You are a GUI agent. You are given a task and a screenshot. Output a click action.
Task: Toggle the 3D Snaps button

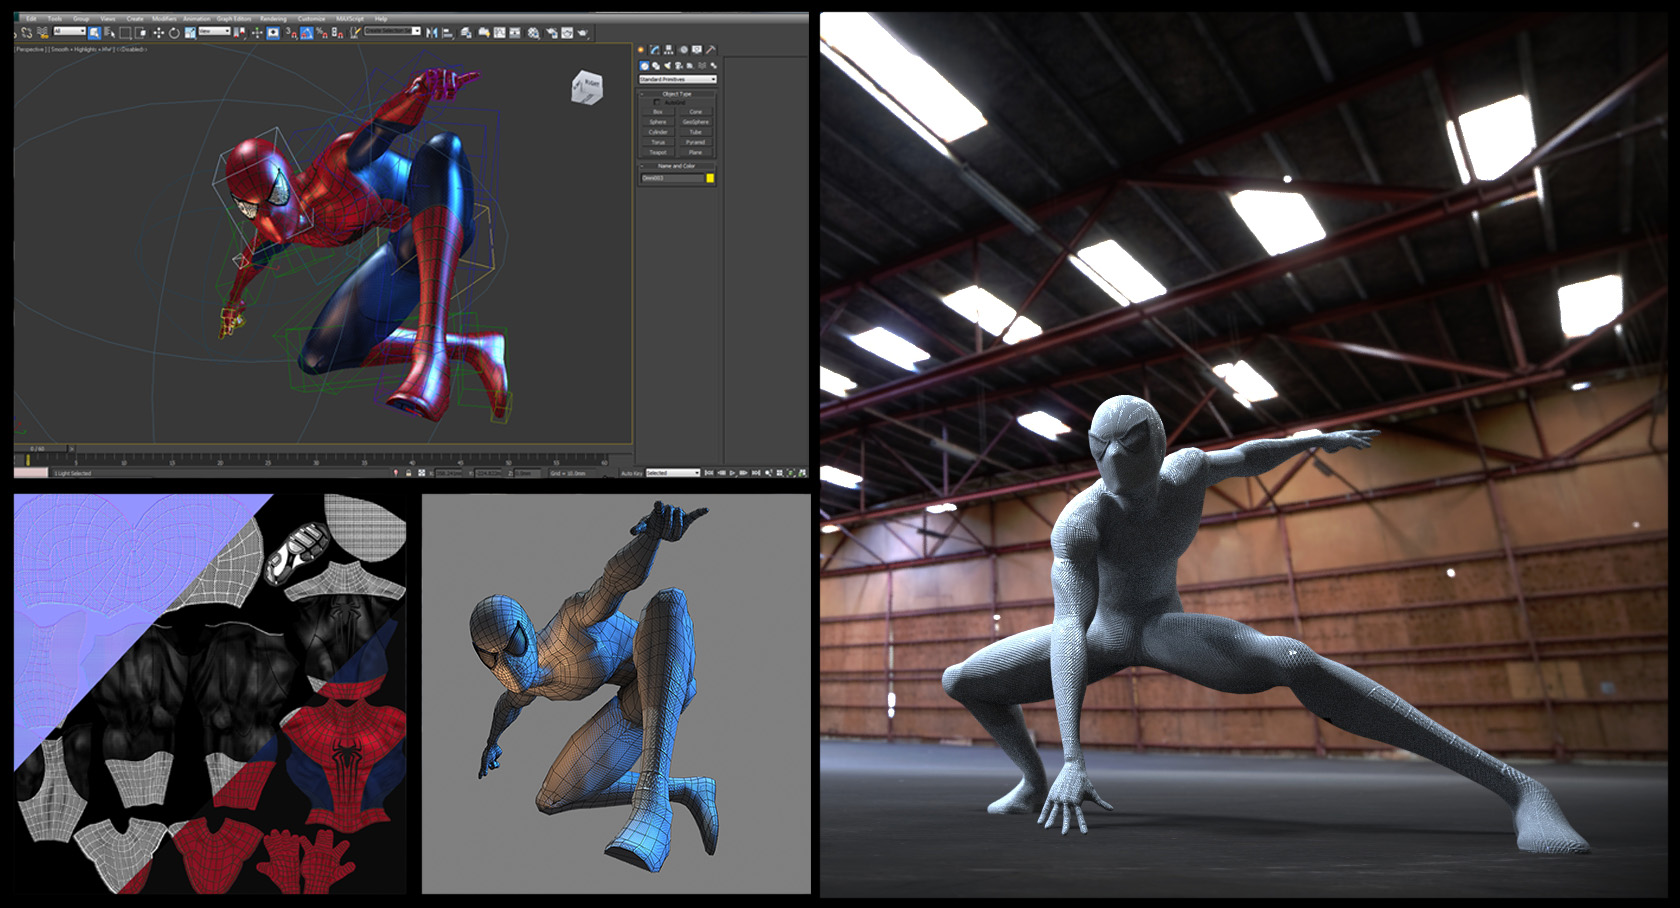(291, 33)
